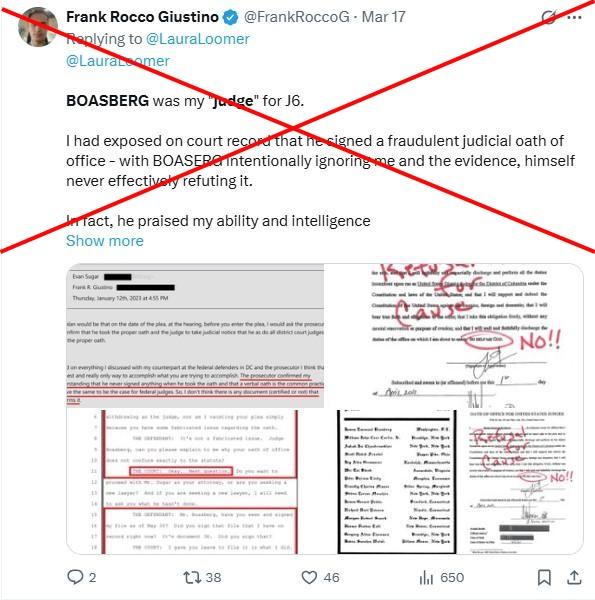Click the @LauraLoomer mention in tweet body
This screenshot has width=595, height=600.
[x=118, y=61]
